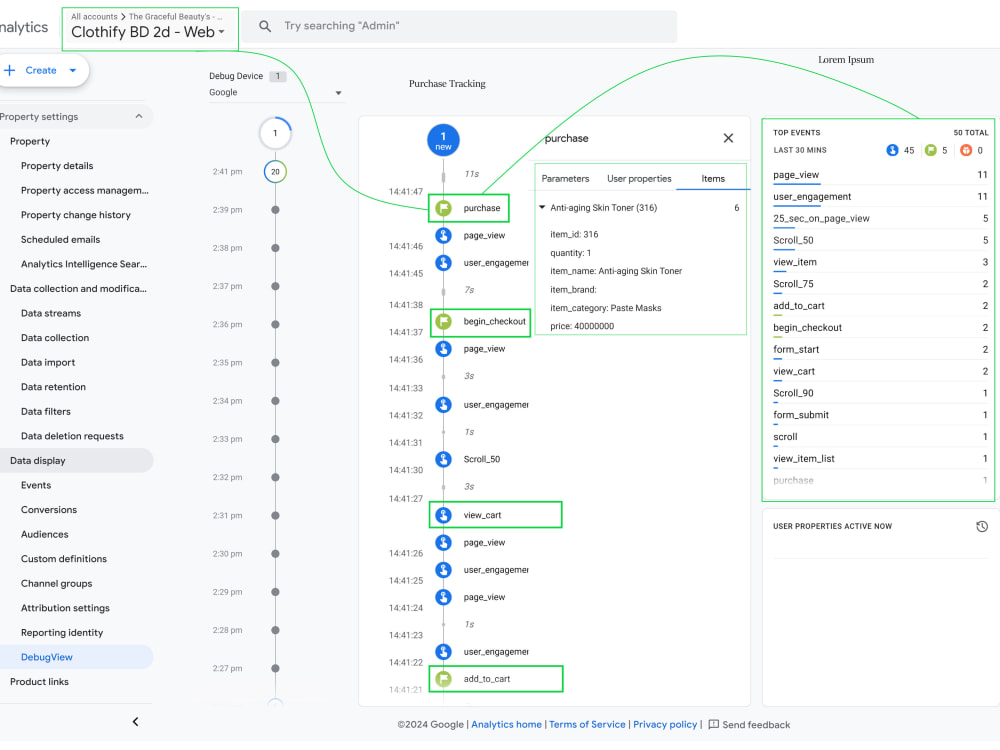Click the page_view blue icon at 14:41:46

(444, 236)
